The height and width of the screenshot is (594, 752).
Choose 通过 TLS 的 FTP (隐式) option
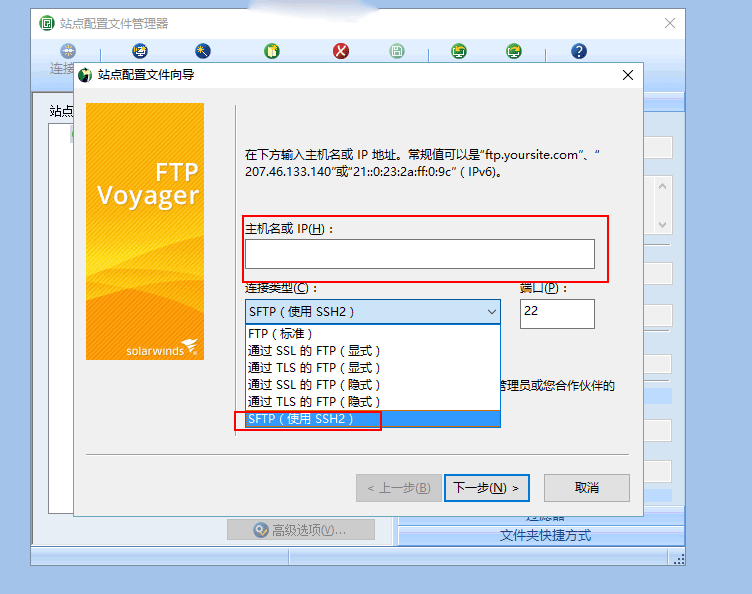(373, 402)
